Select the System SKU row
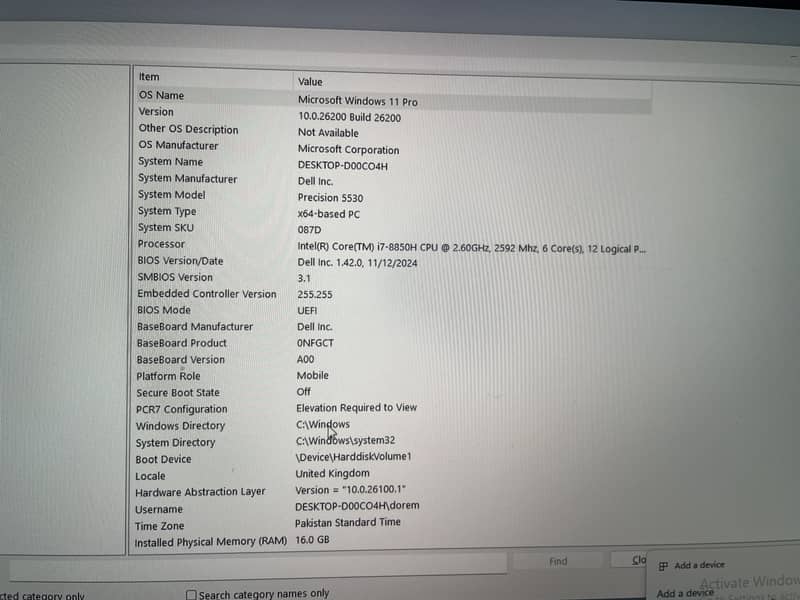Screen dimensions: 800x600 166,228
